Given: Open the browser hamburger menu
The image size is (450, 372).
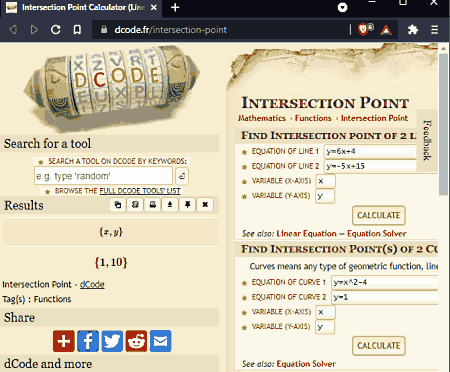Looking at the screenshot, I should pos(434,30).
